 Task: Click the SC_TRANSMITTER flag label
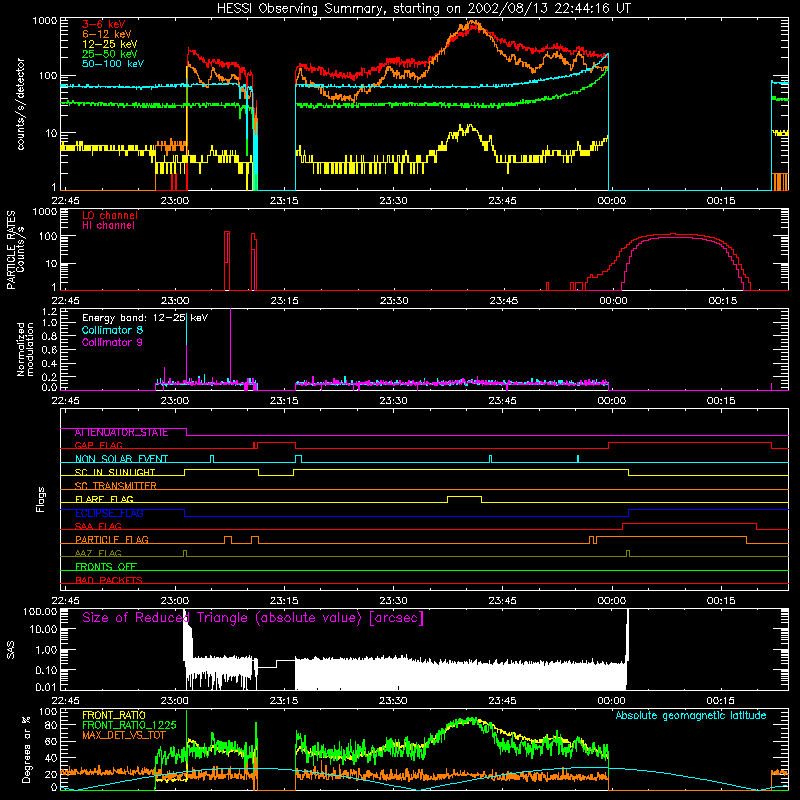tap(116, 486)
